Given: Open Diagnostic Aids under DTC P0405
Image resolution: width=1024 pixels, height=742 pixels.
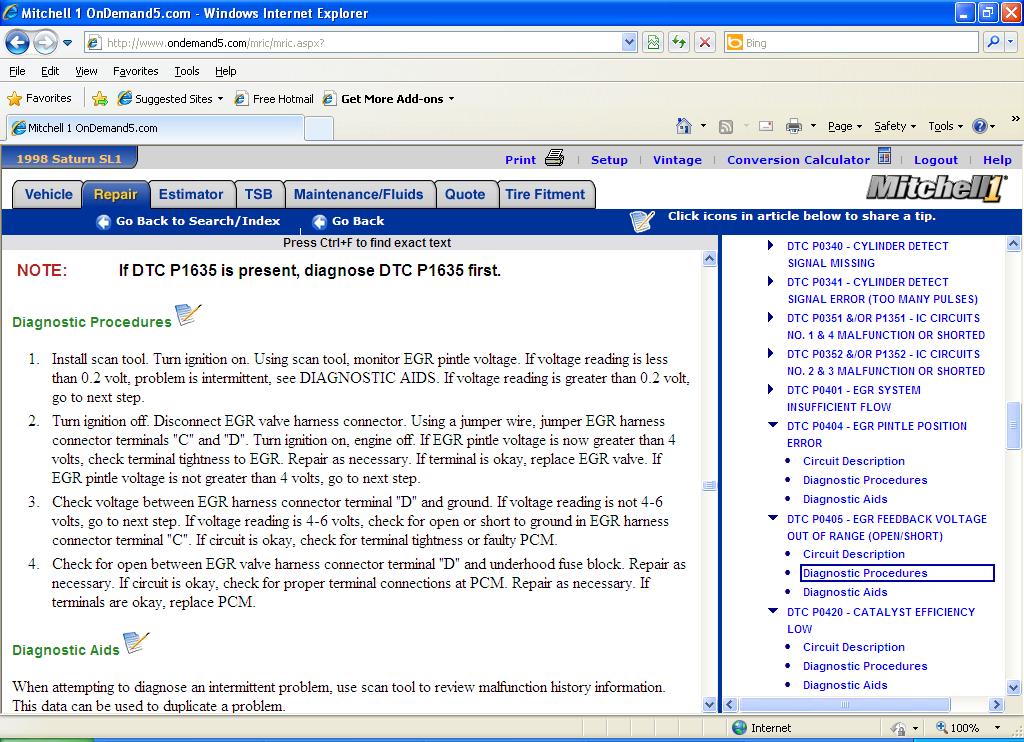Looking at the screenshot, I should click(x=845, y=592).
